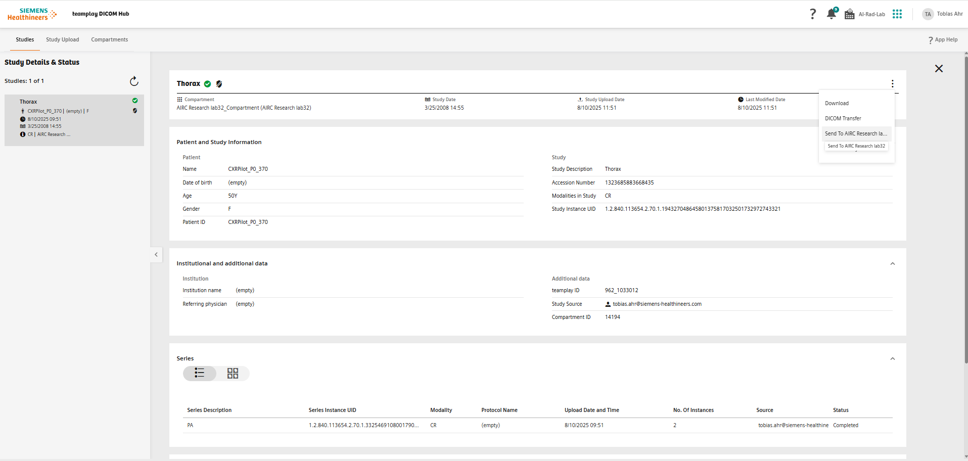968x461 pixels.
Task: Select the Thorax study card in list
Action: [x=74, y=118]
